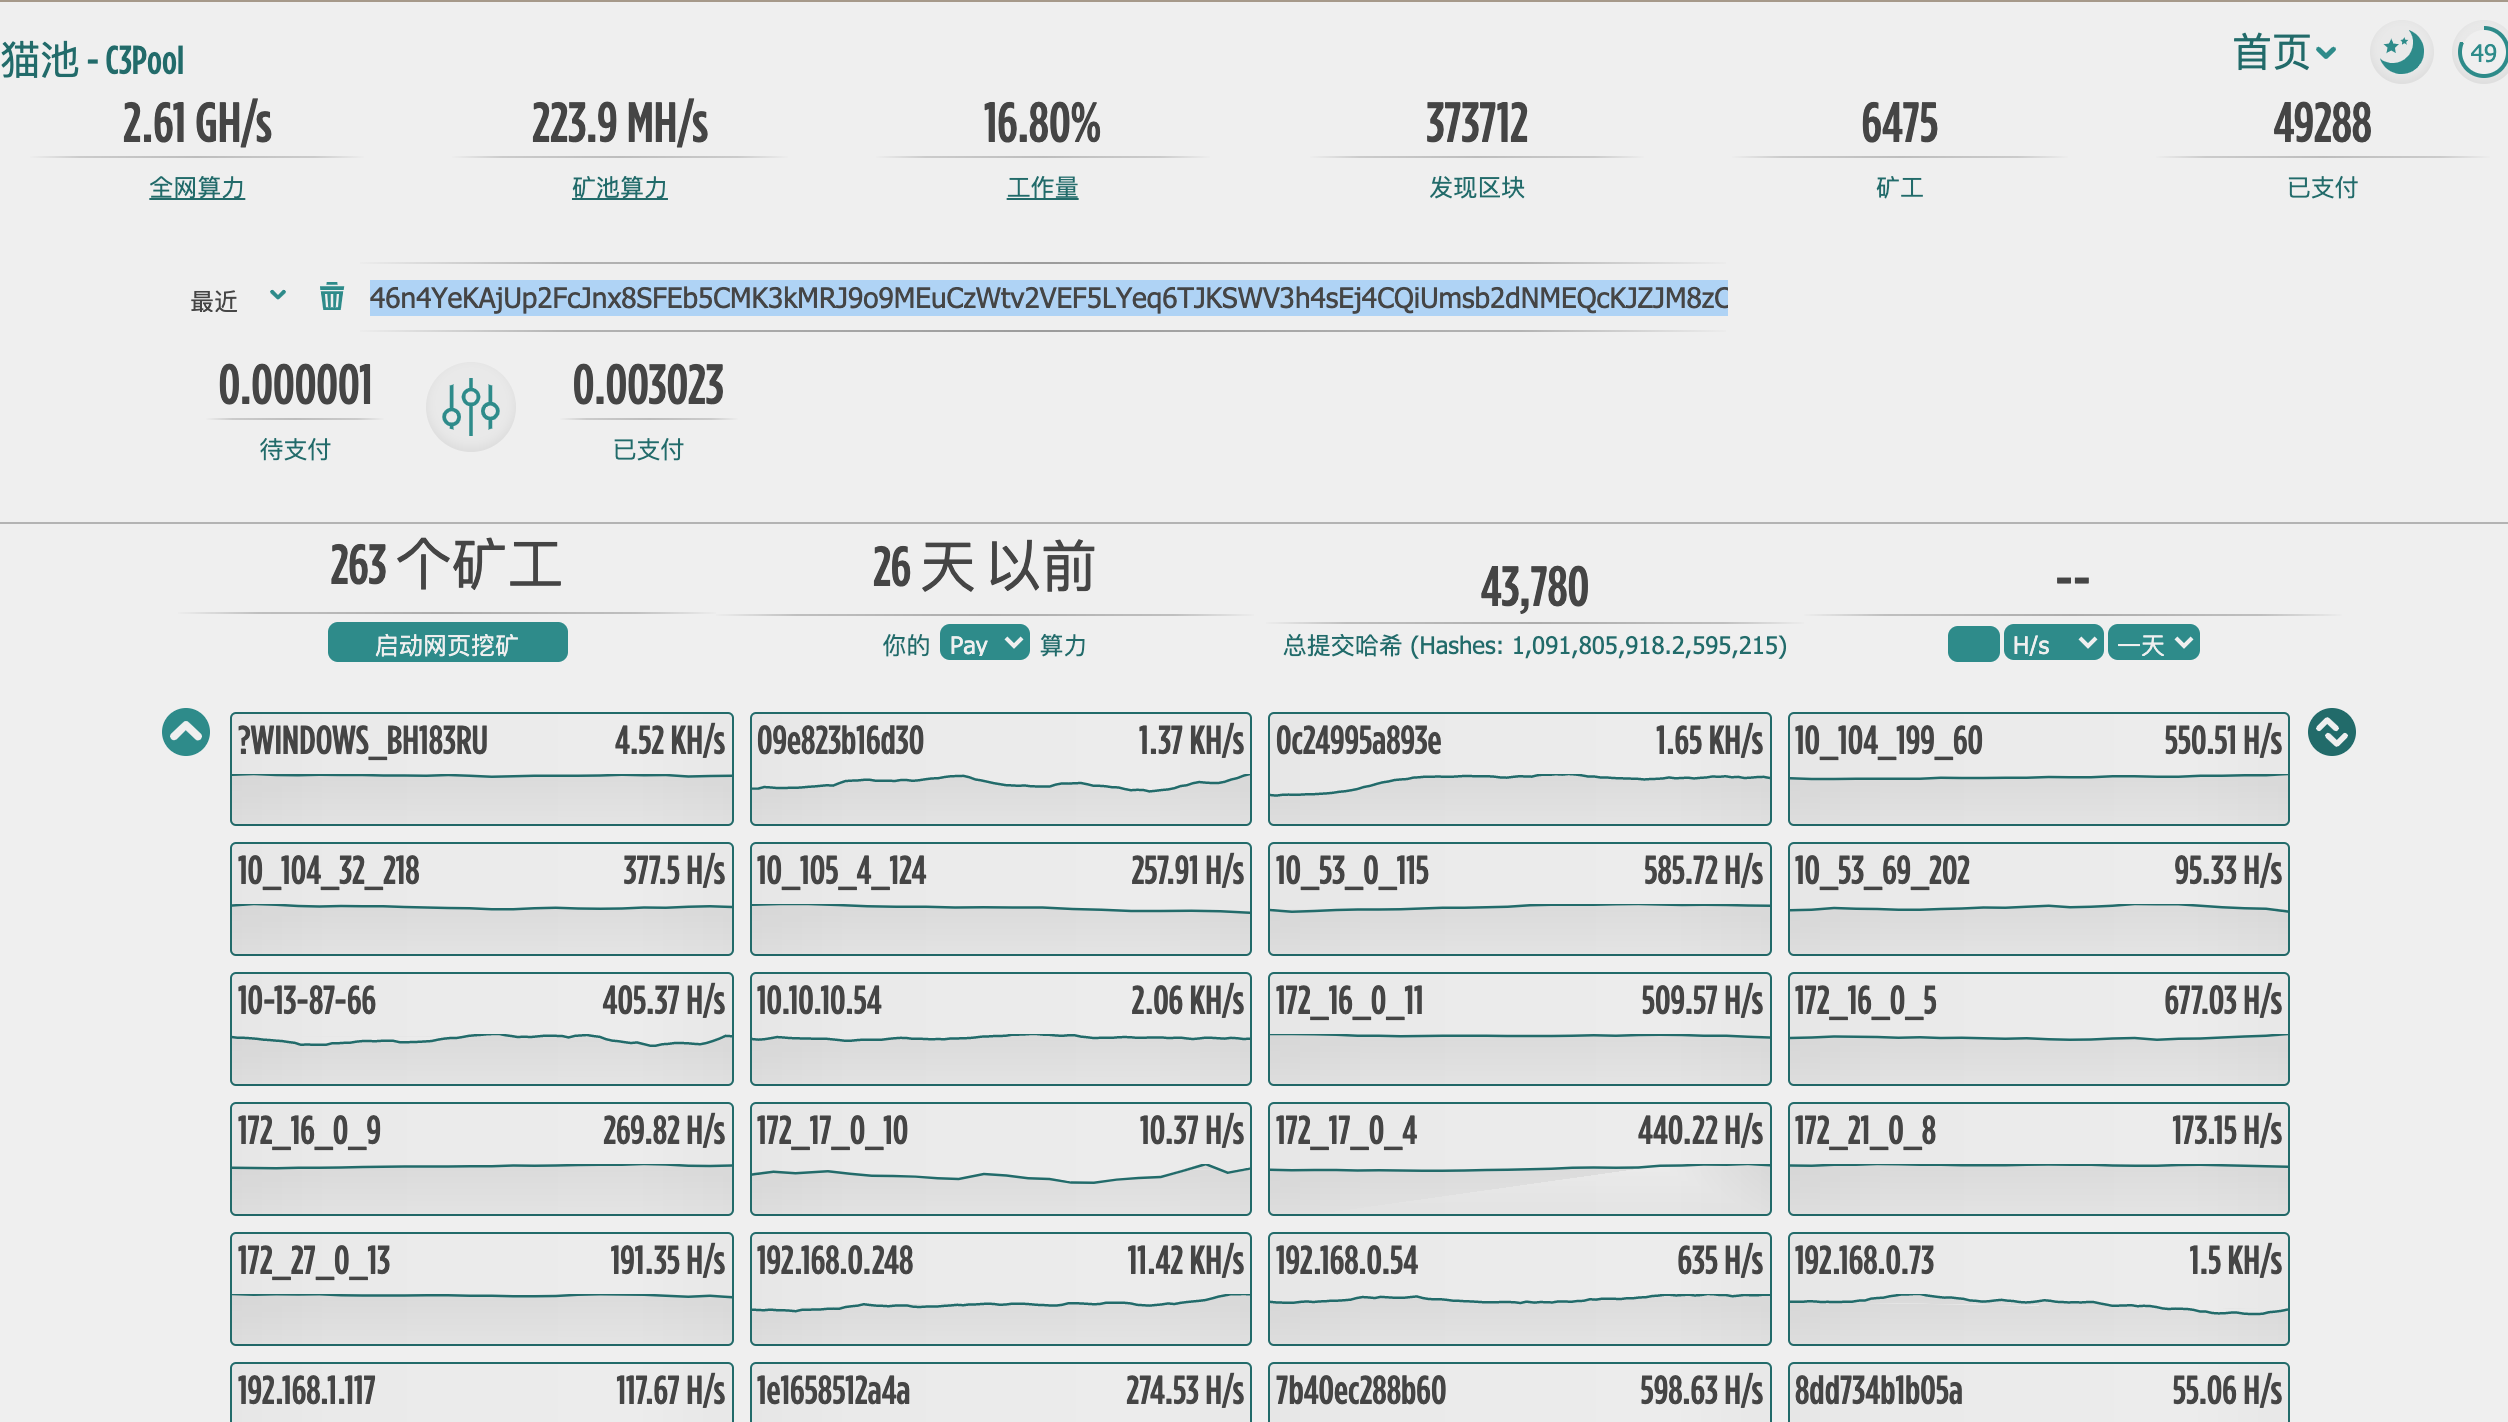This screenshot has height=1422, width=2508.
Task: Click 已支付 label under 49288
Action: 2323,187
